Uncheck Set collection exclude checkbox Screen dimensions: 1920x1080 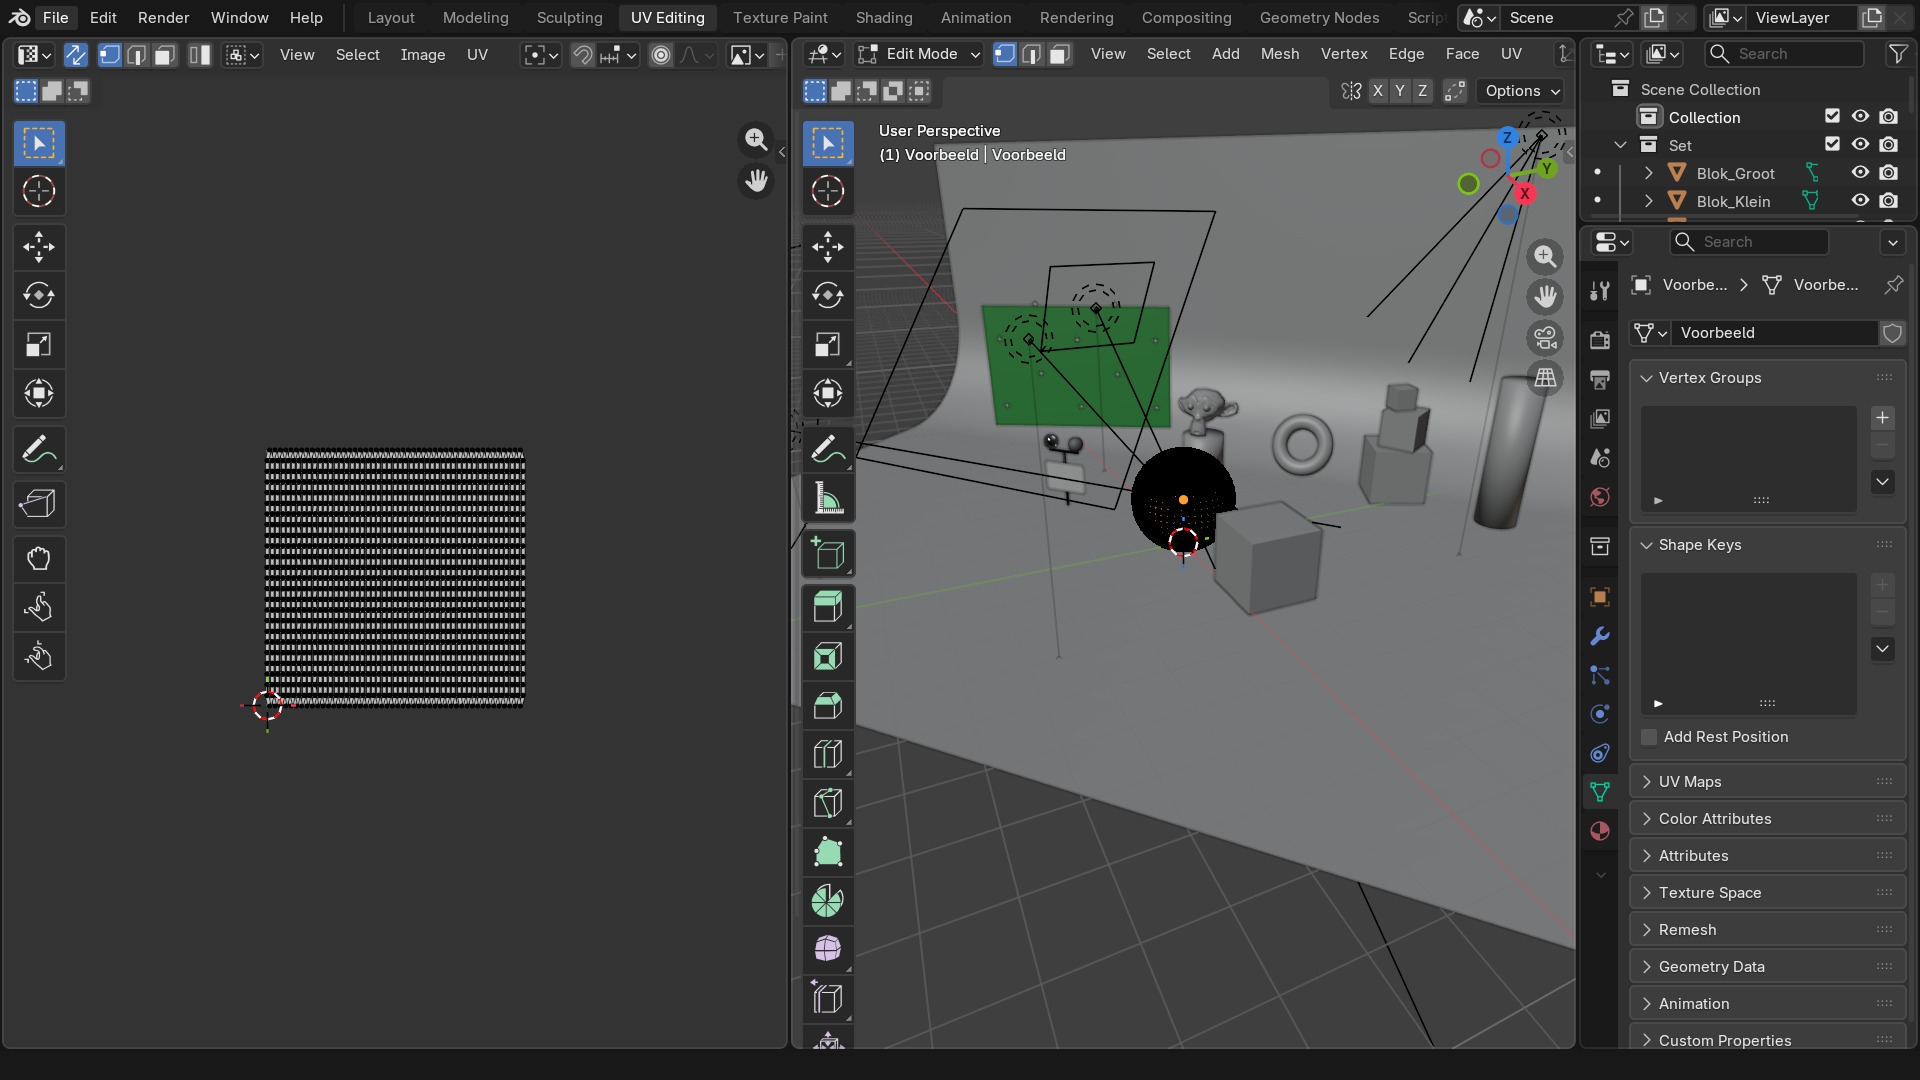point(1832,145)
